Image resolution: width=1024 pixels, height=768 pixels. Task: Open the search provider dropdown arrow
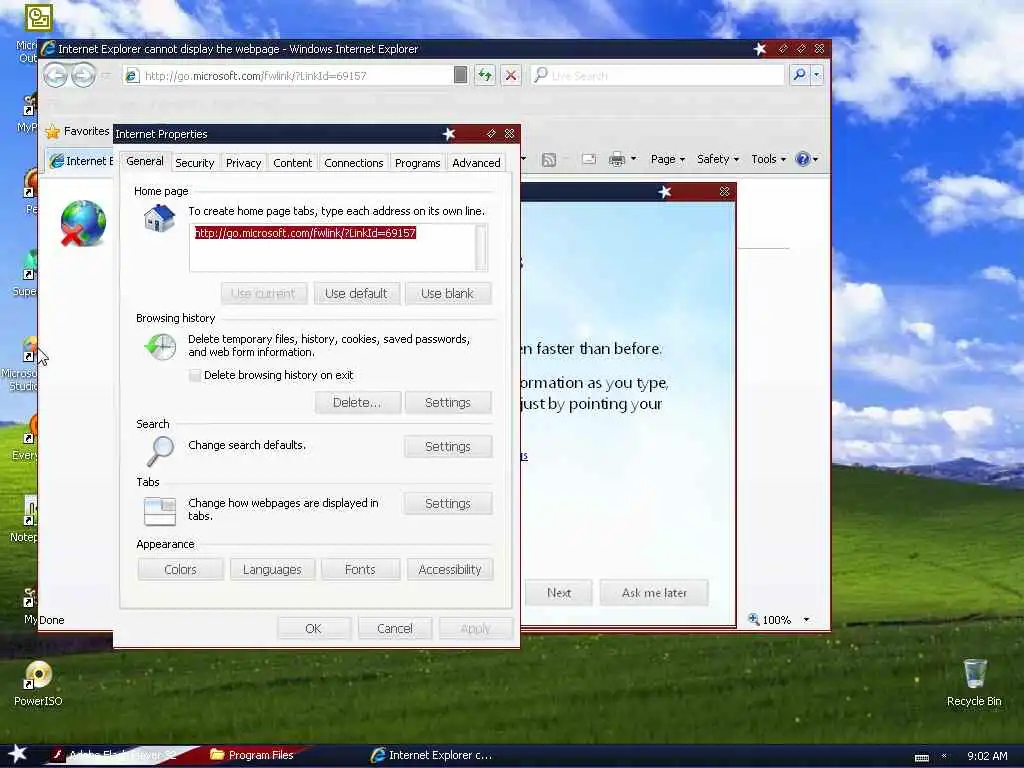(816, 75)
